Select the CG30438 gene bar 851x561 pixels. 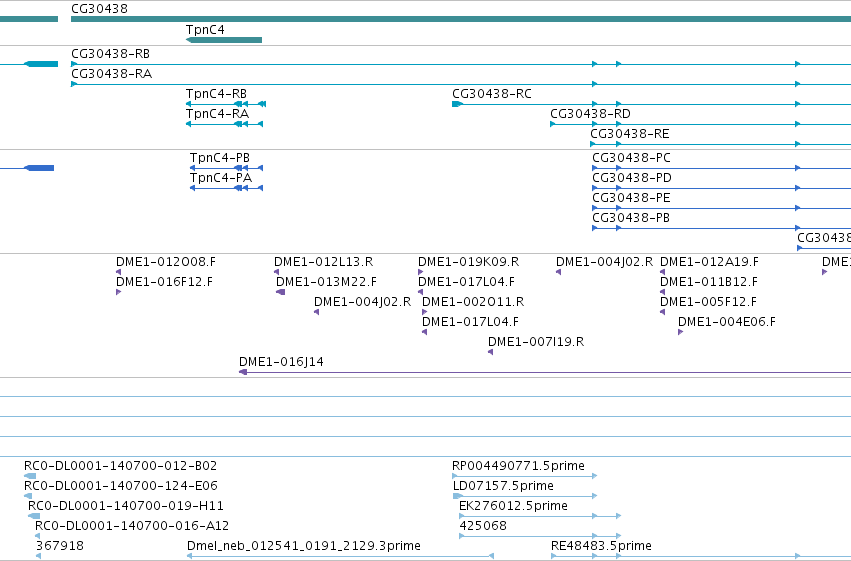461,19
